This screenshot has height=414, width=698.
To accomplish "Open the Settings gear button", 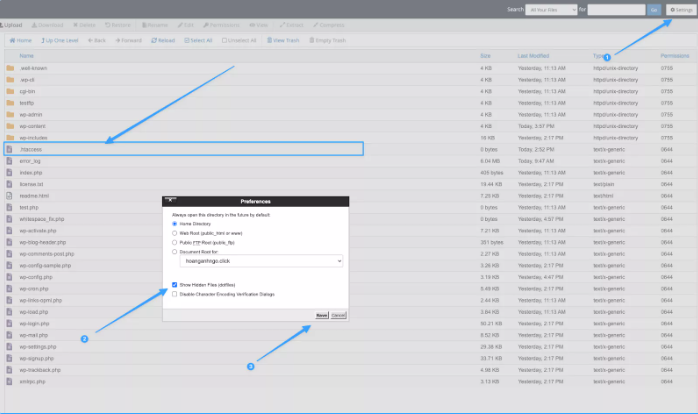I will 677,9.
